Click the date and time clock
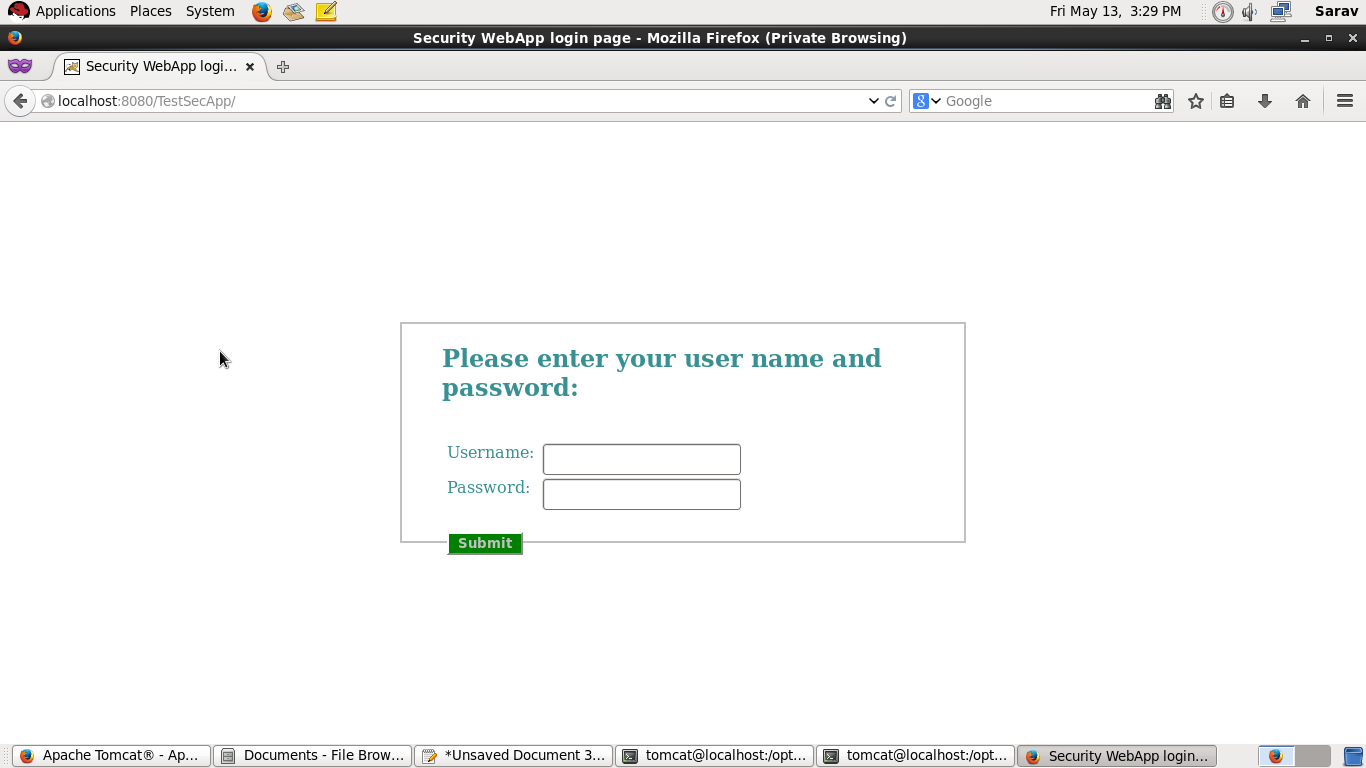The height and width of the screenshot is (768, 1366). pyautogui.click(x=1115, y=11)
